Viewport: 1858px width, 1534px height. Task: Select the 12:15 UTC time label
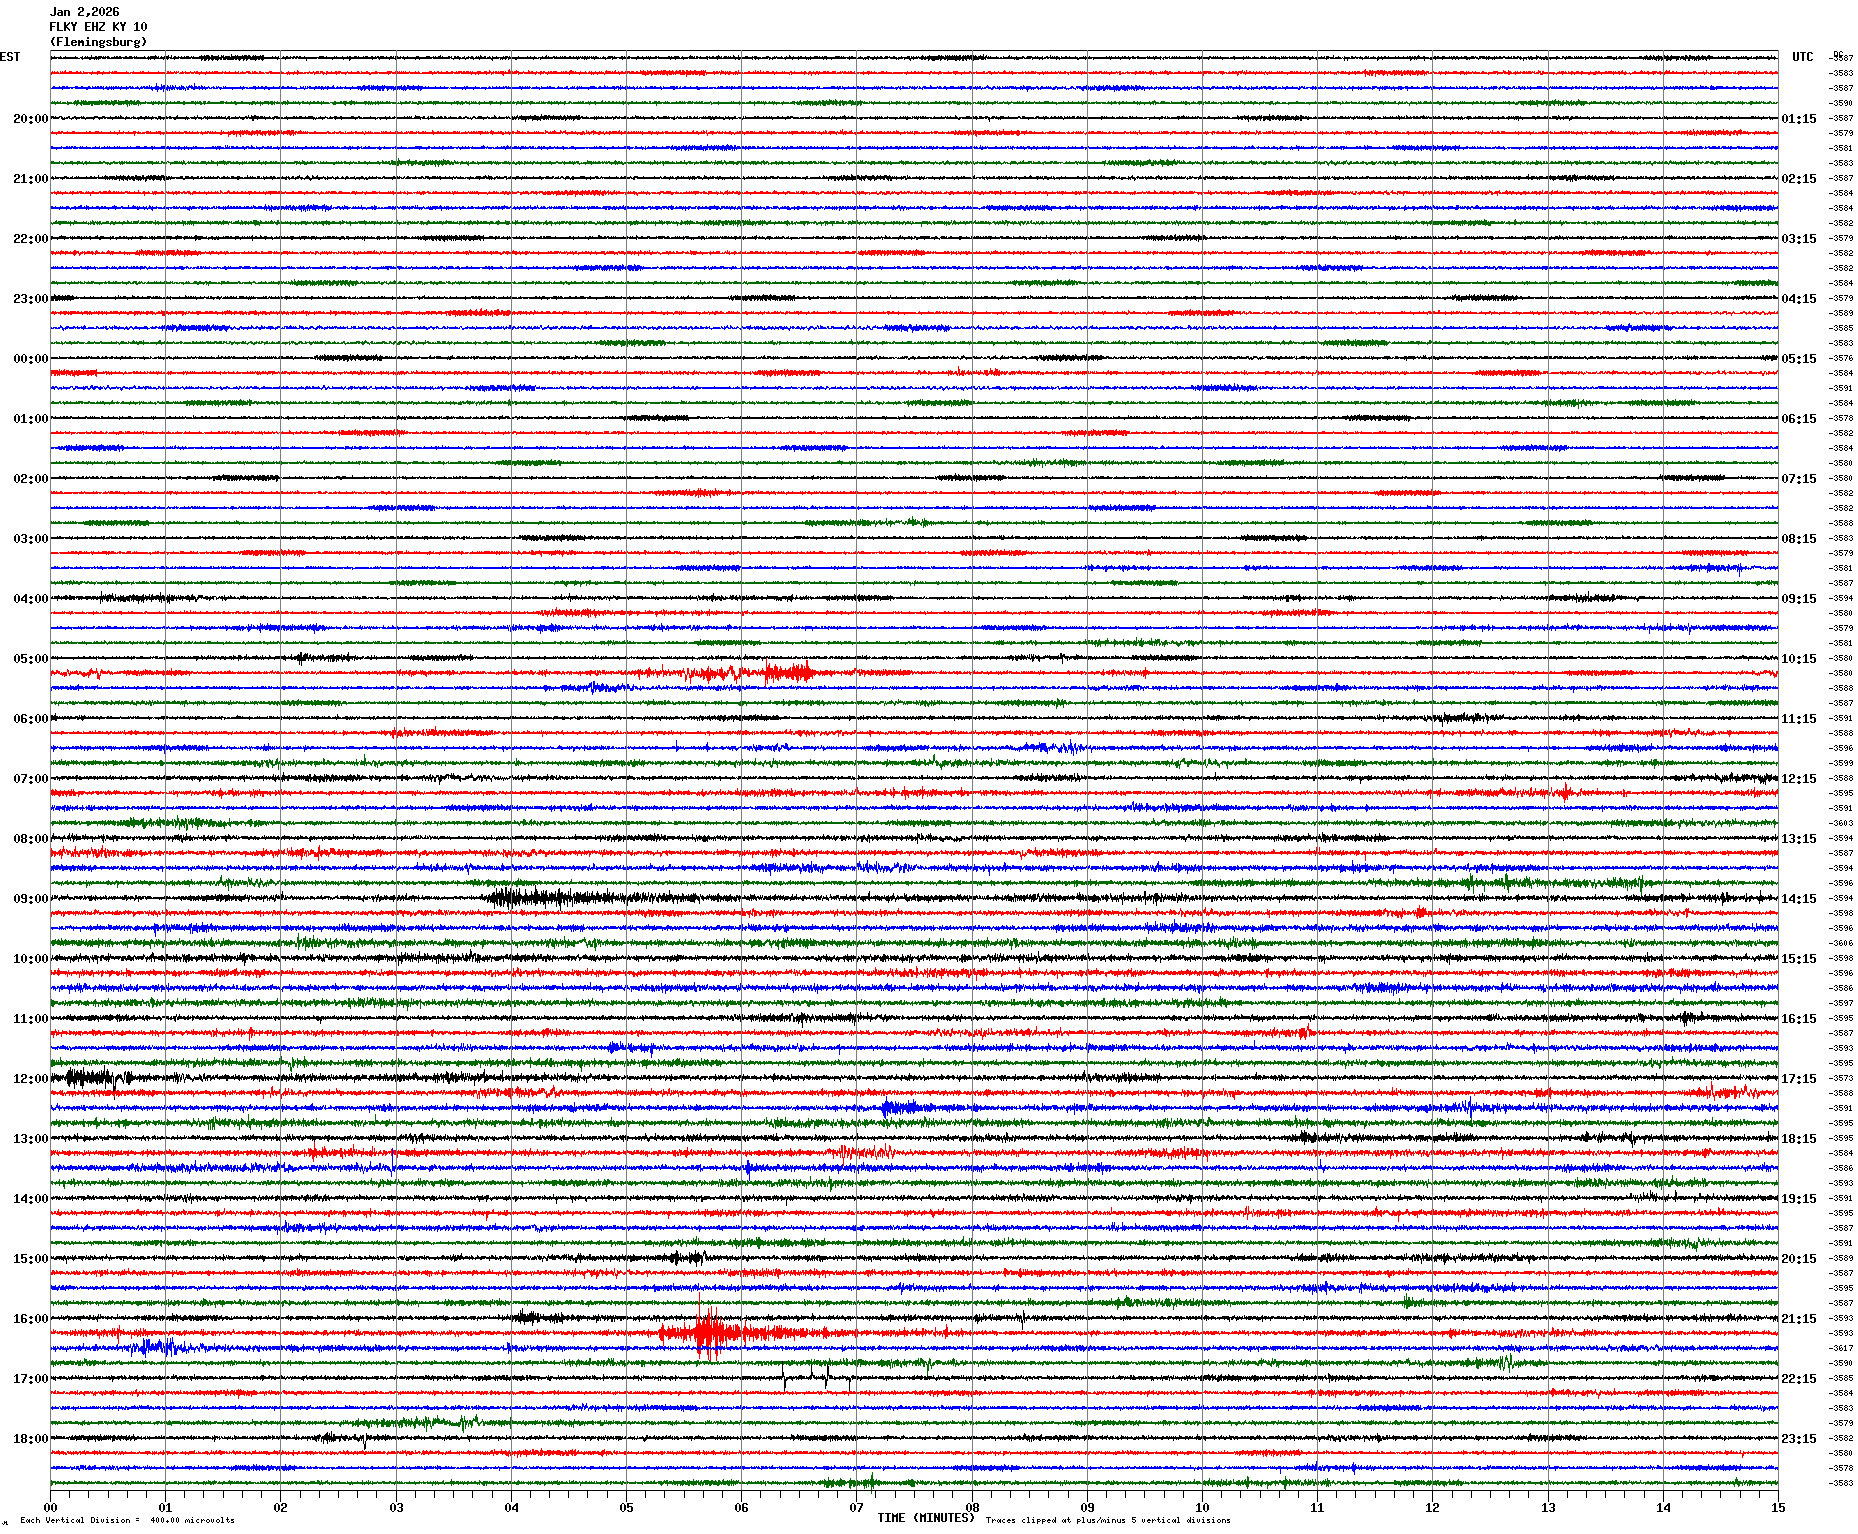pos(1798,779)
